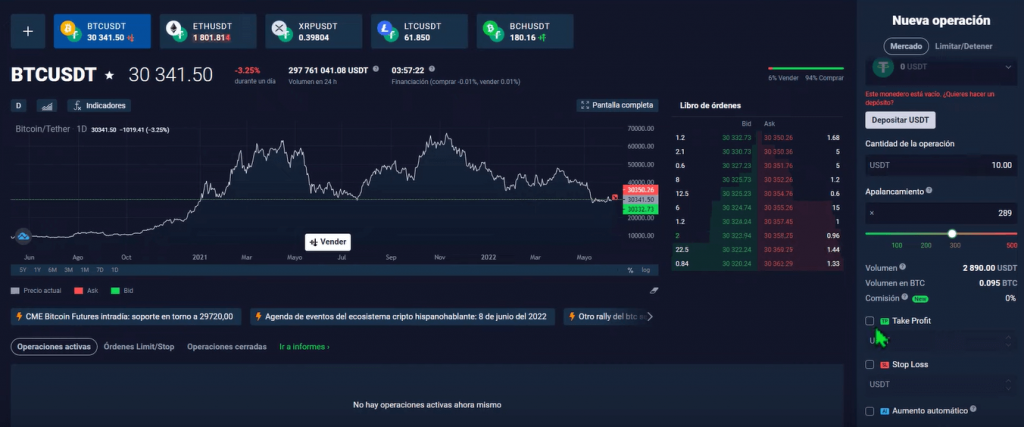Enable the Take Profit checkbox

tap(869, 321)
